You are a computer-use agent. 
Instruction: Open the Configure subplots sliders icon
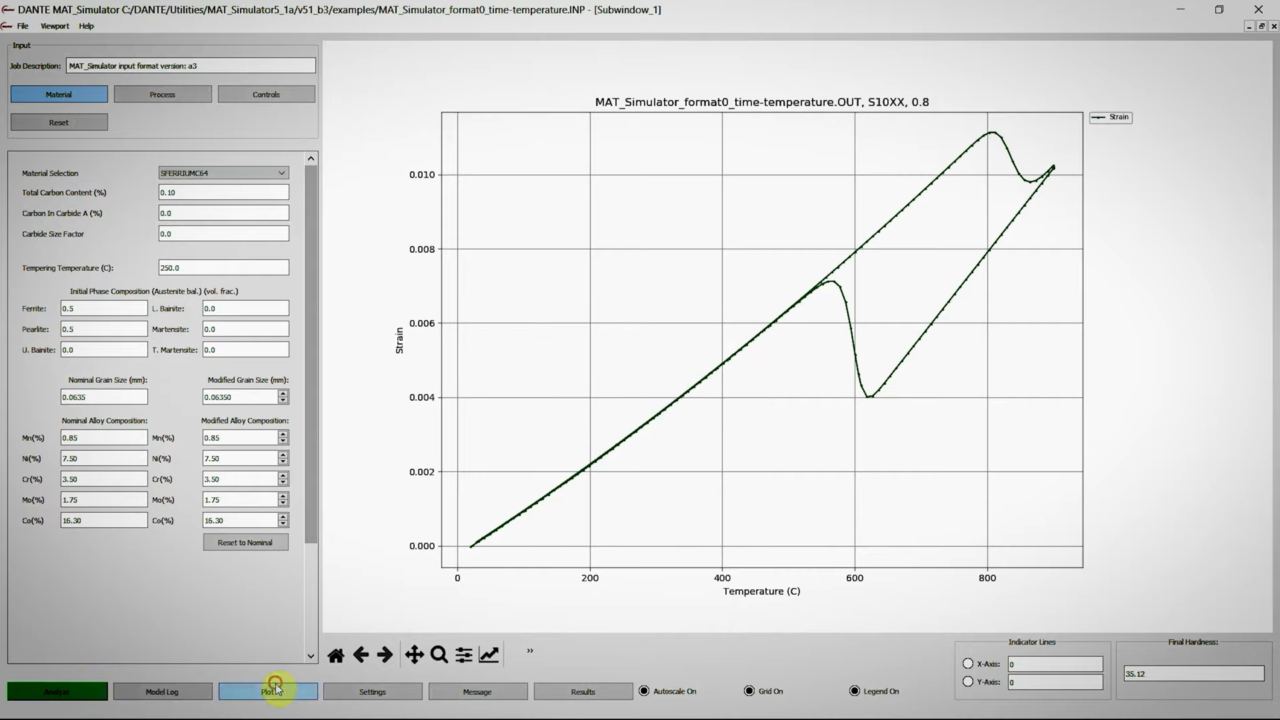pyautogui.click(x=464, y=655)
